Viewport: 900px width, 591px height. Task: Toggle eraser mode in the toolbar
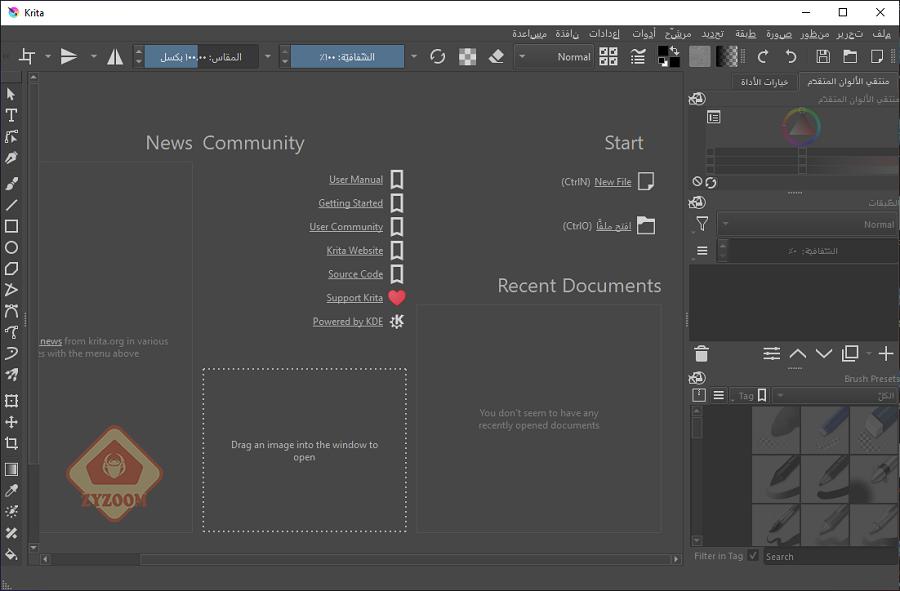[x=496, y=57]
